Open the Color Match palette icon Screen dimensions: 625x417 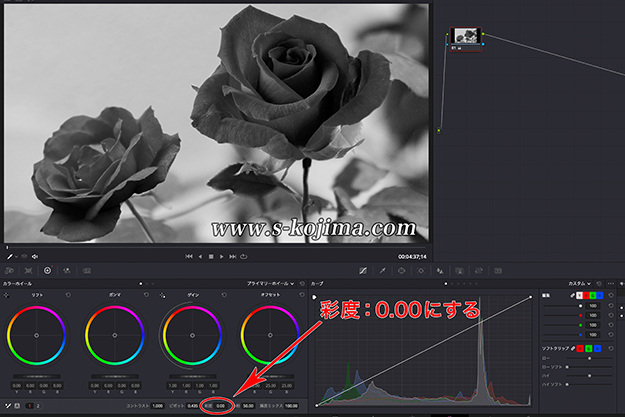tap(28, 271)
